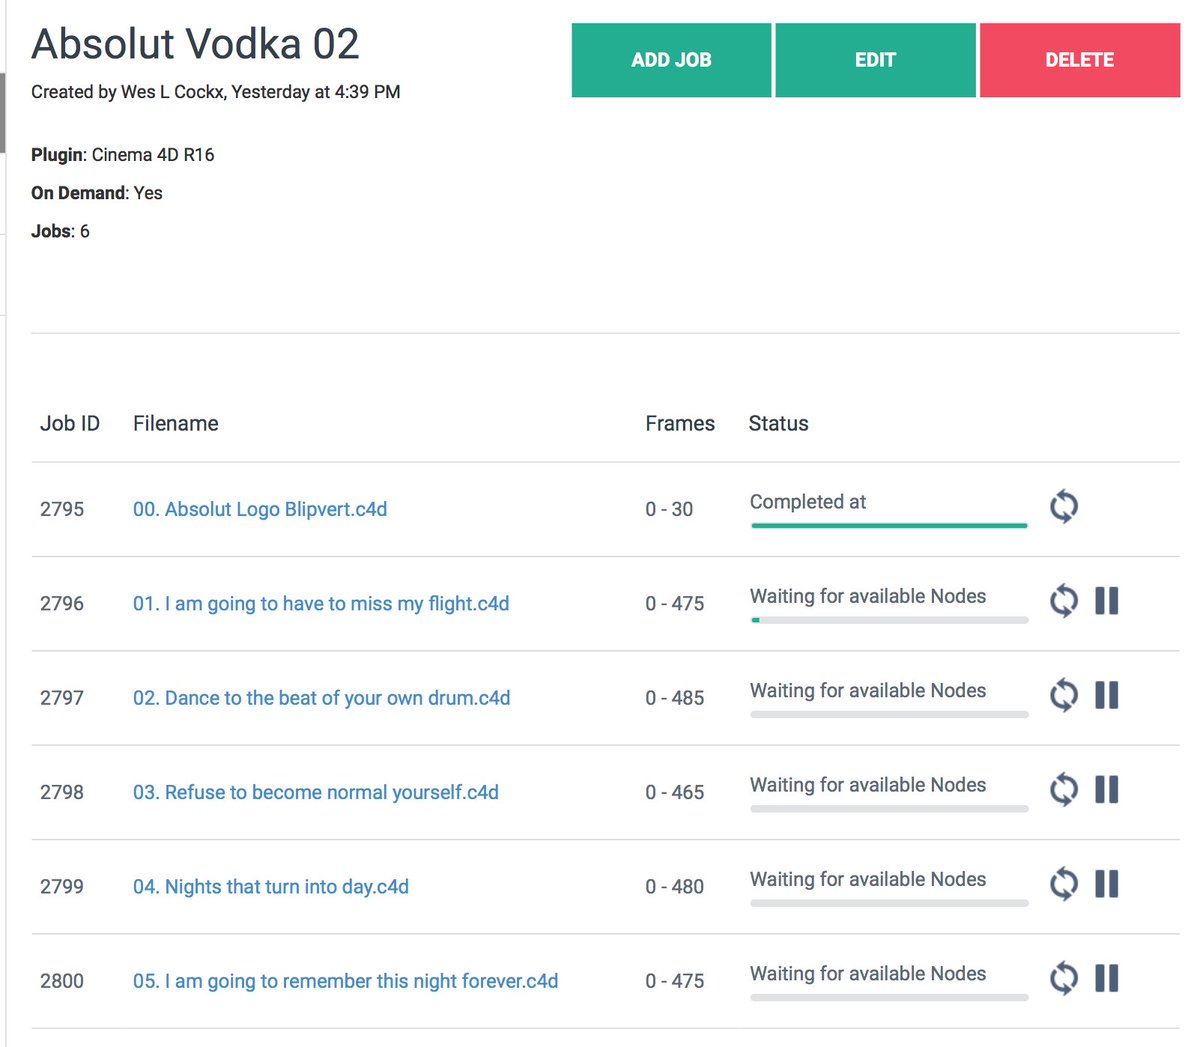This screenshot has height=1047, width=1200.
Task: Click the Frames column header
Action: 680,423
